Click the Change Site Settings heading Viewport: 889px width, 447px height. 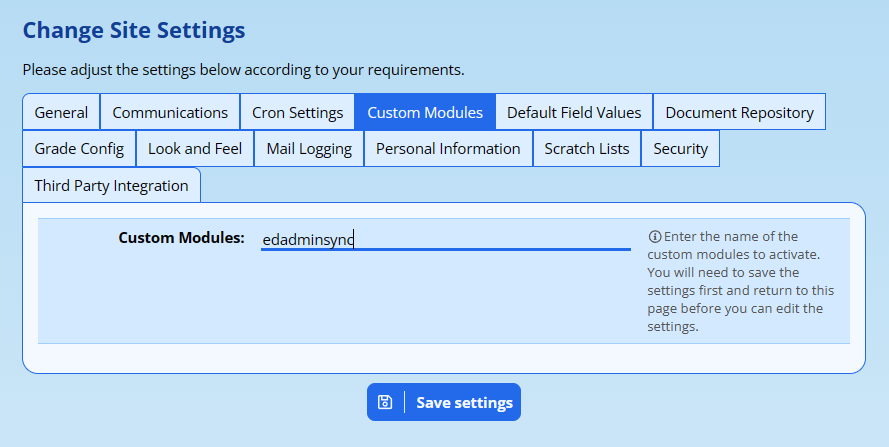click(133, 30)
